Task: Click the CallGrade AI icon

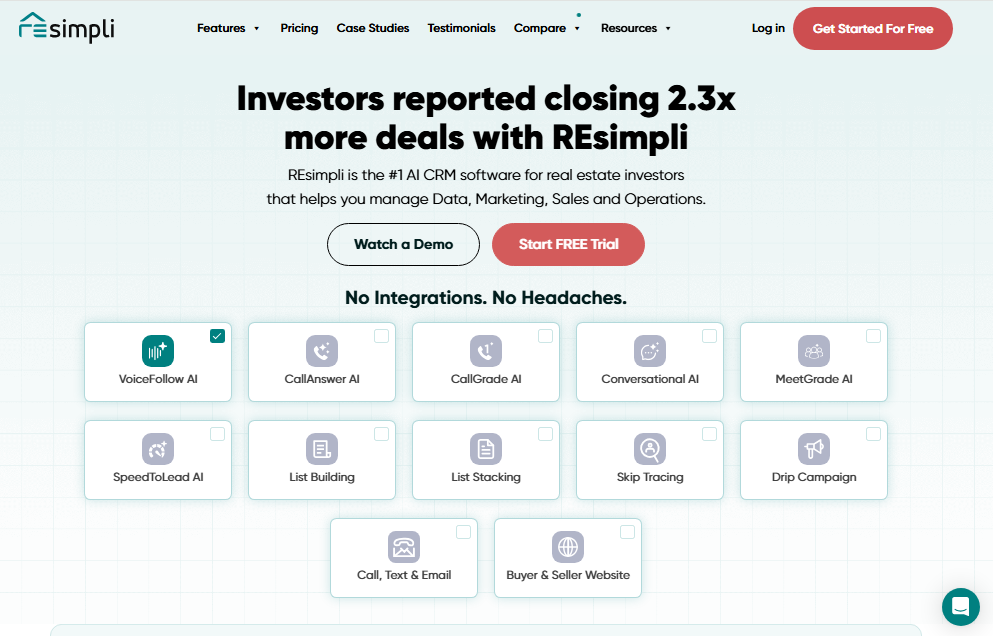Action: pos(485,350)
